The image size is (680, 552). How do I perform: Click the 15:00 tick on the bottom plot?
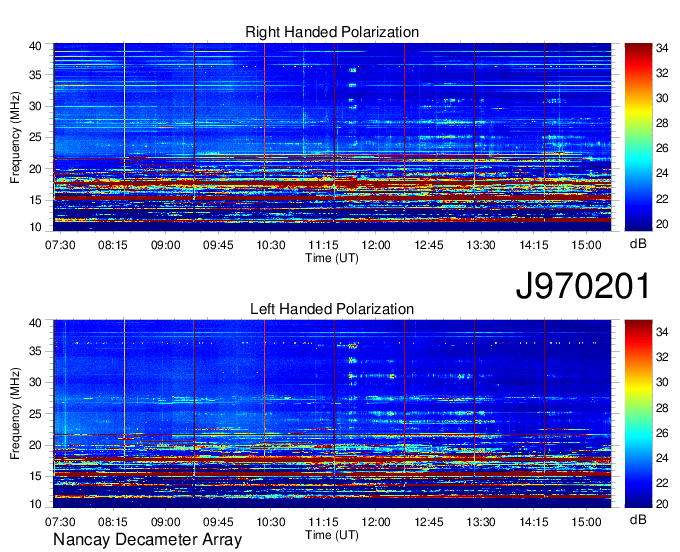pyautogui.click(x=586, y=522)
